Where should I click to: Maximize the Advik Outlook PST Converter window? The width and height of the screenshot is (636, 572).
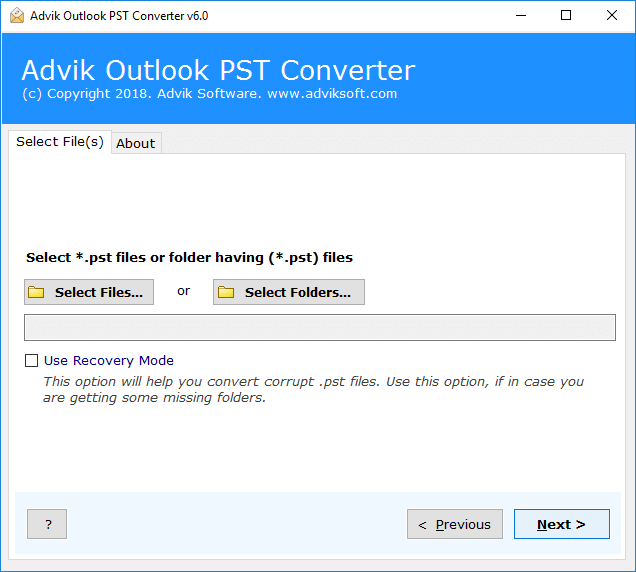pyautogui.click(x=566, y=16)
